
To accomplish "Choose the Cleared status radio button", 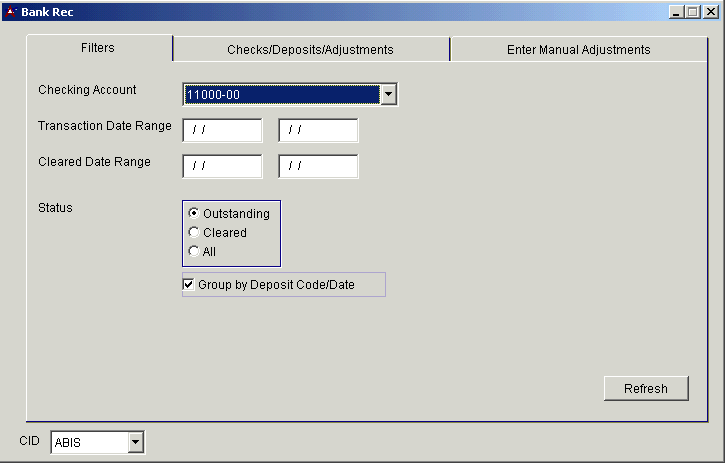I will point(194,233).
